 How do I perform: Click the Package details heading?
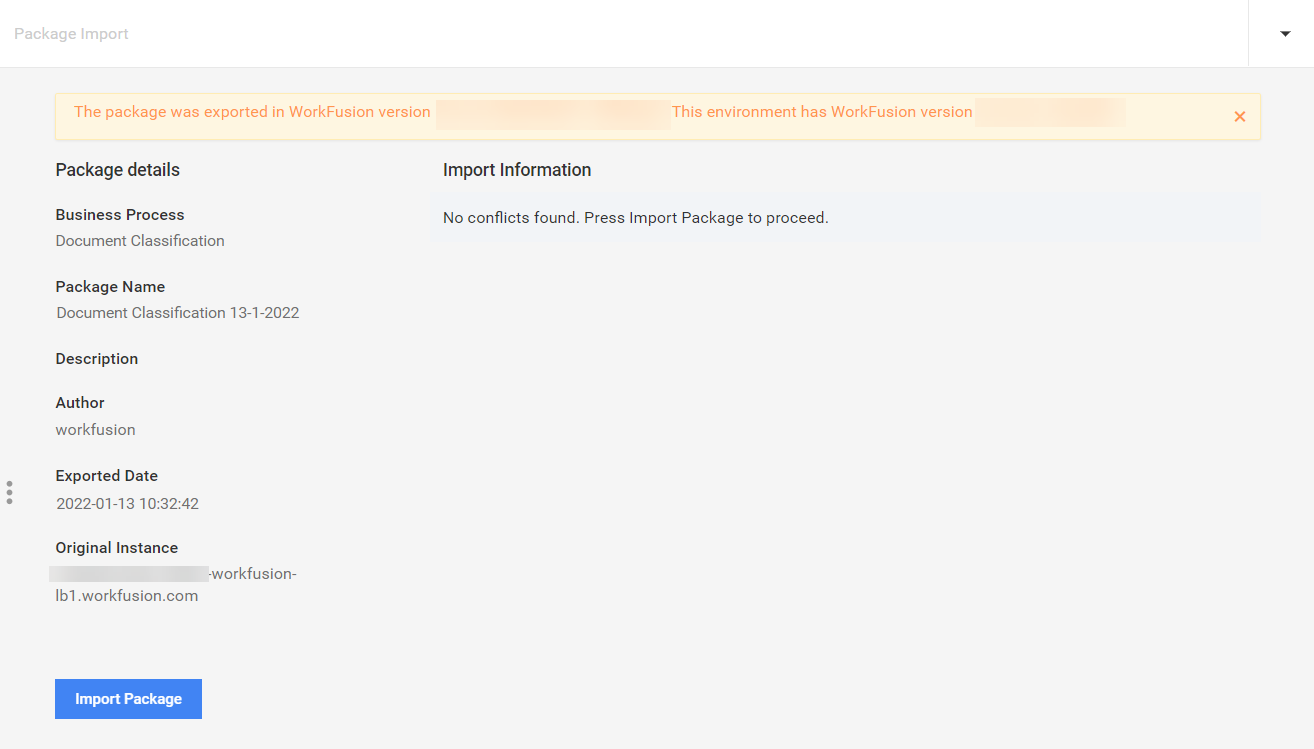point(118,170)
